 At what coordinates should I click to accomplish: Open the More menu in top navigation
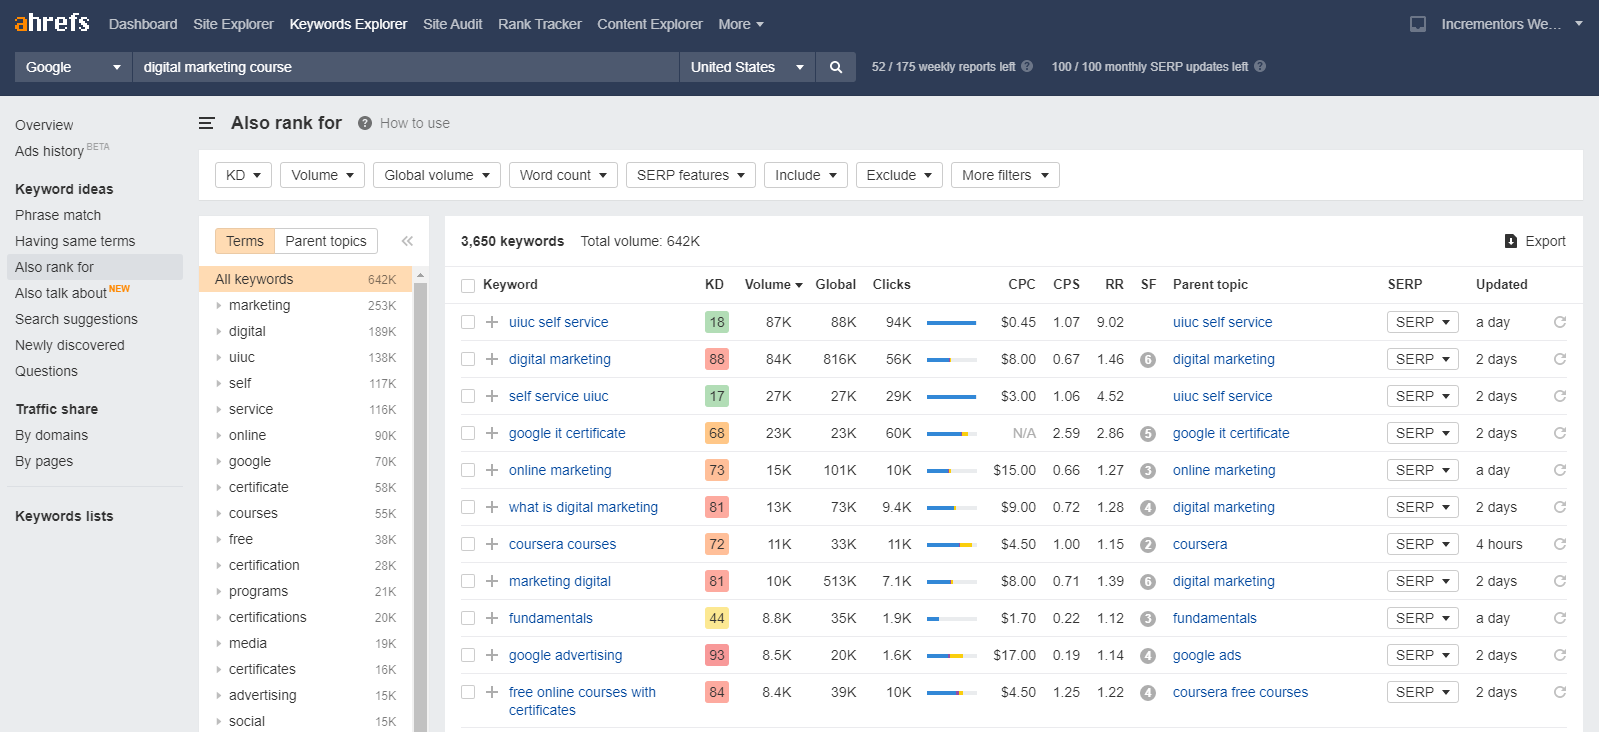[x=741, y=24]
